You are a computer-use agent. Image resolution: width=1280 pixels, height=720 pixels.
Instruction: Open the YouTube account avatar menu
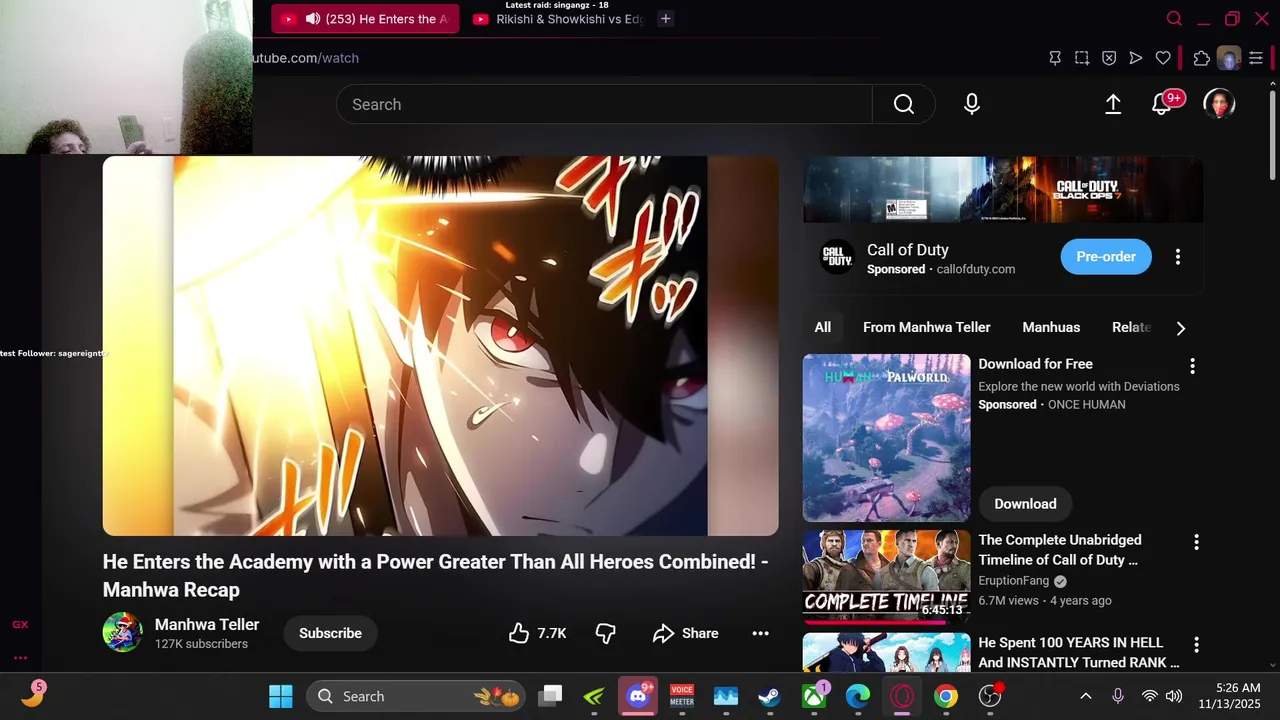coord(1219,104)
